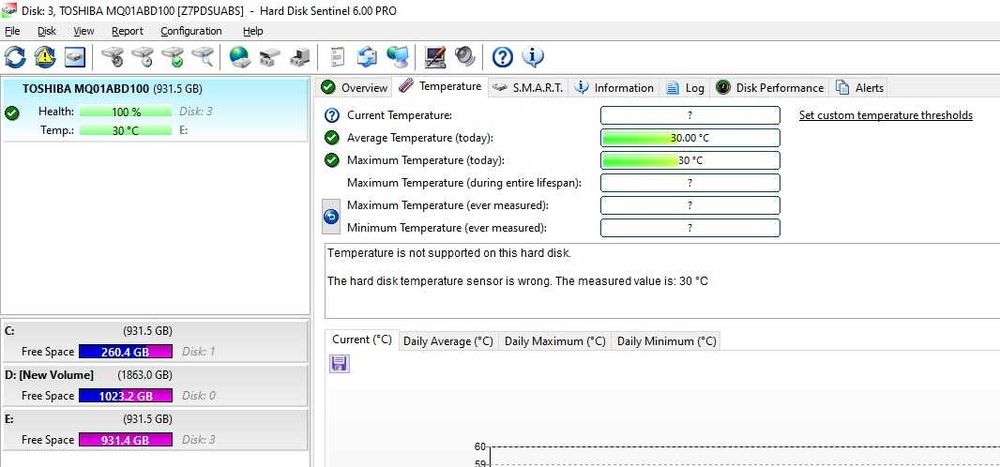Click the 1023.2 GB free space bar
The height and width of the screenshot is (467, 1000).
126,396
